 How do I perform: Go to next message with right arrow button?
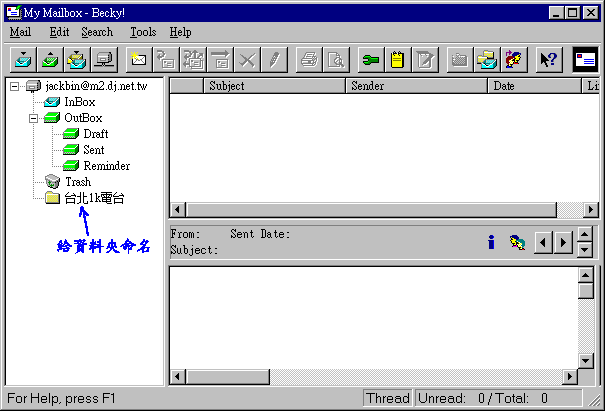[x=563, y=242]
